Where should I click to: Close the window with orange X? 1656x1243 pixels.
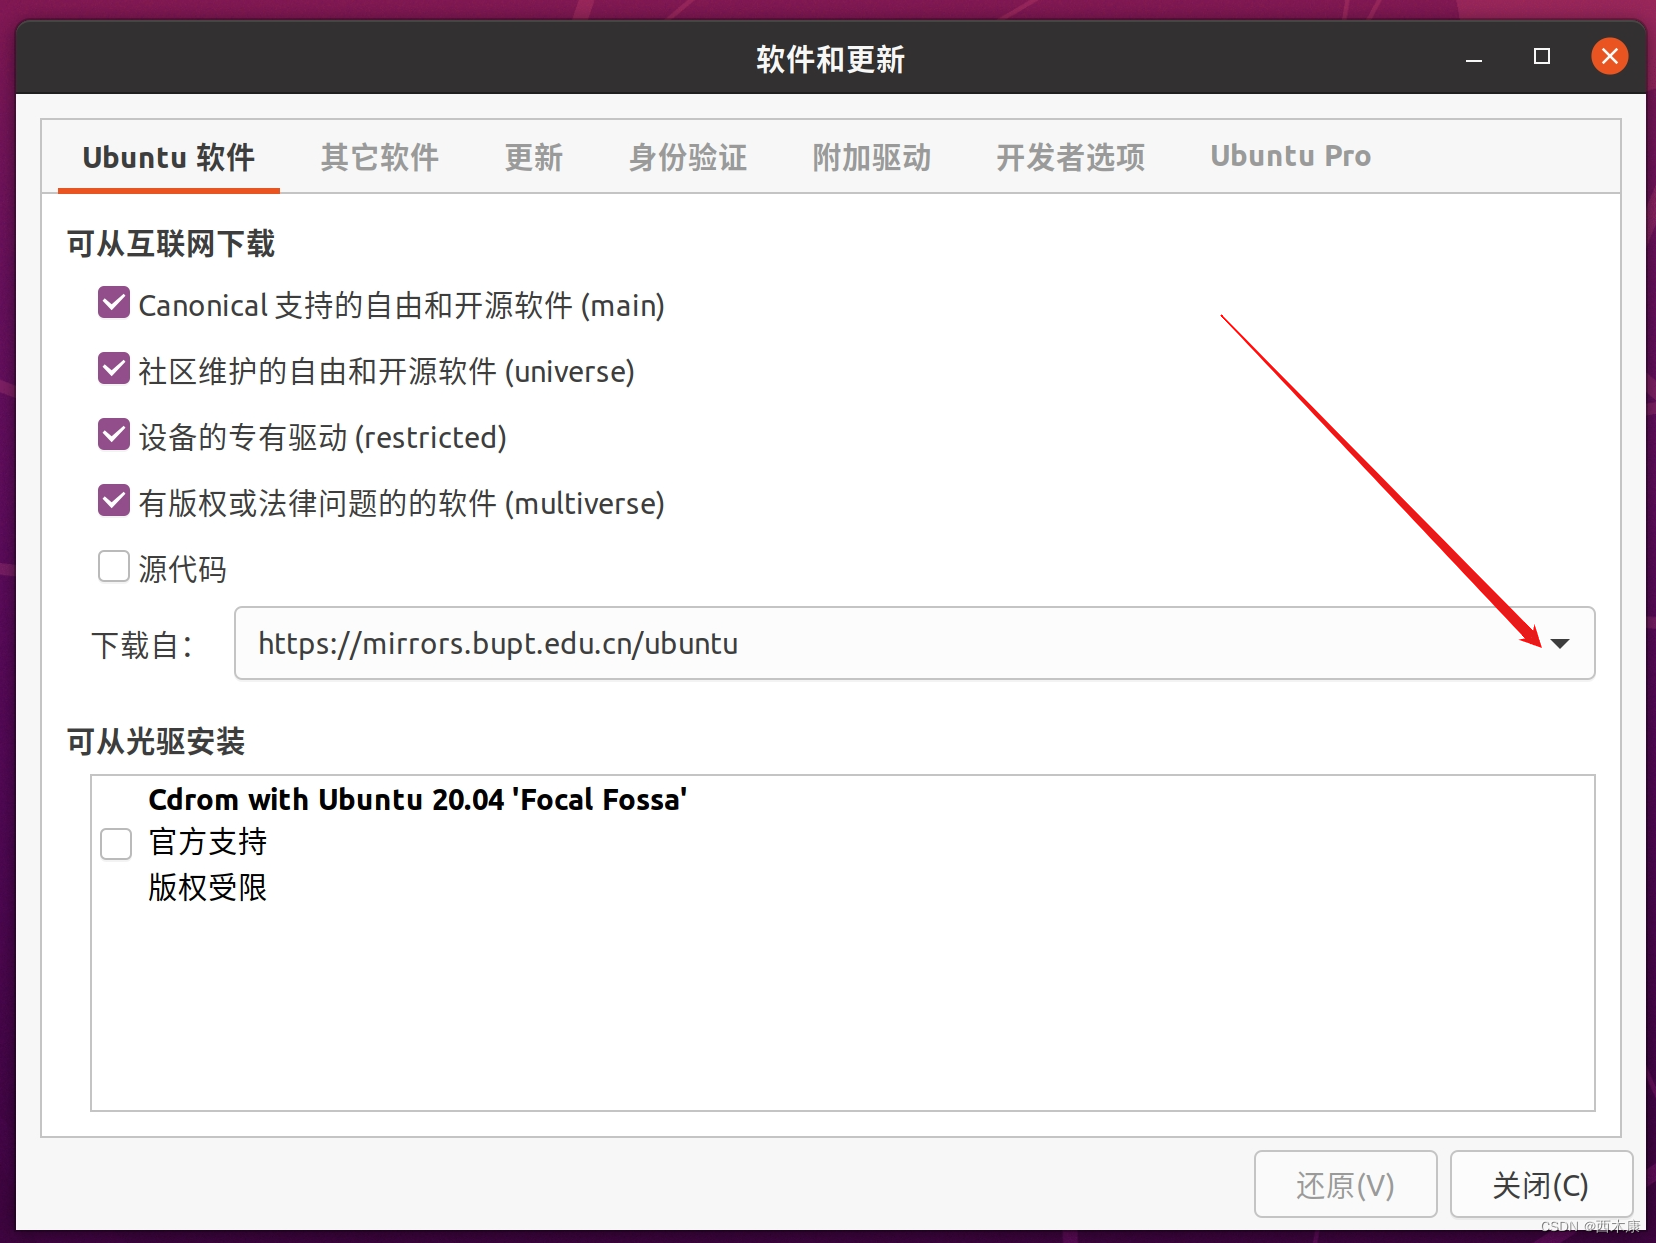click(1609, 56)
